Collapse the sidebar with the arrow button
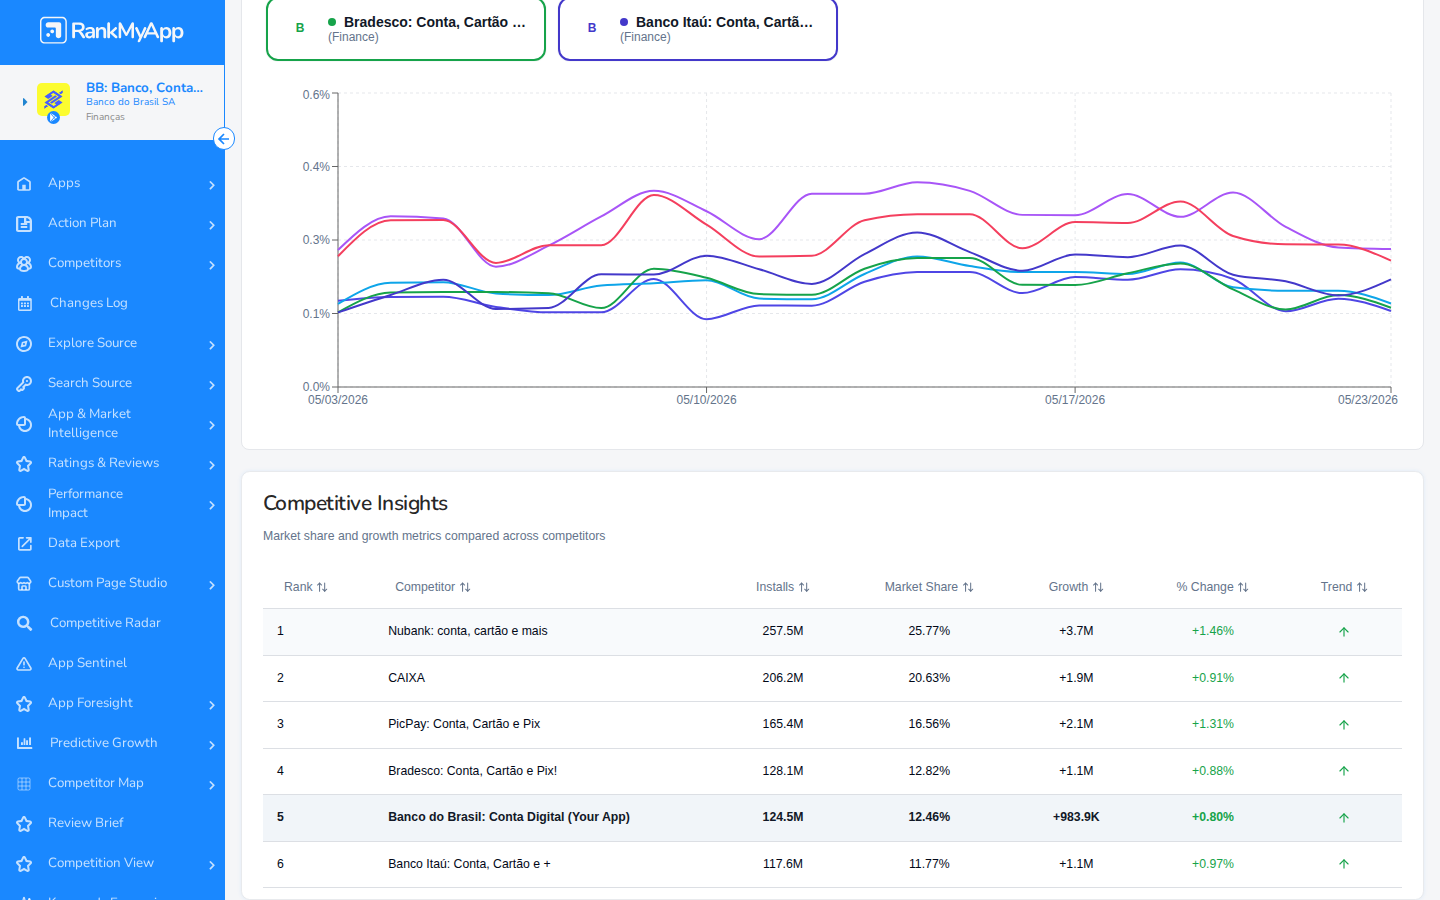Viewport: 1440px width, 900px height. 224,139
